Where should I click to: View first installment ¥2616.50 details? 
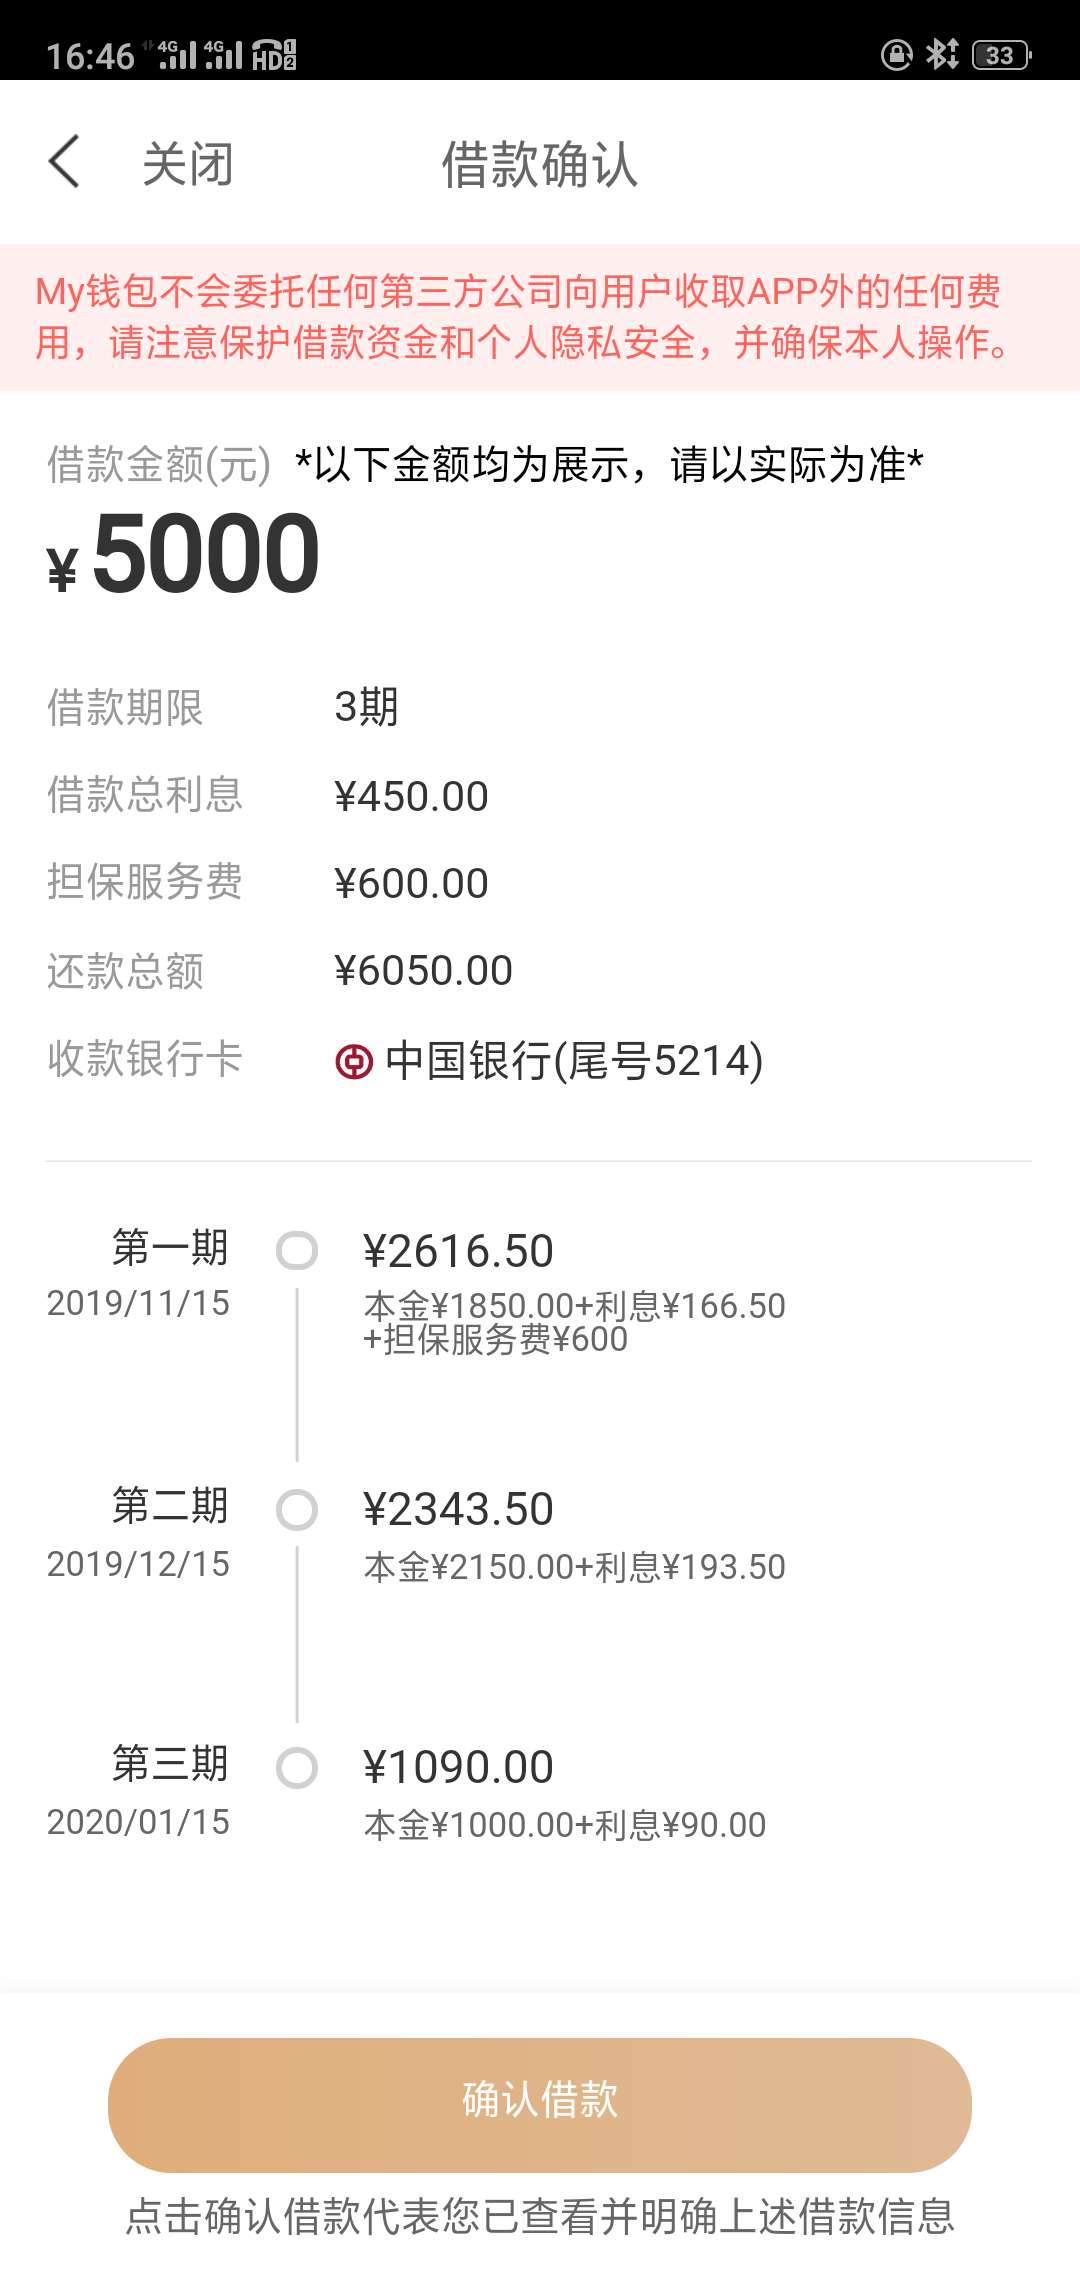click(574, 1290)
